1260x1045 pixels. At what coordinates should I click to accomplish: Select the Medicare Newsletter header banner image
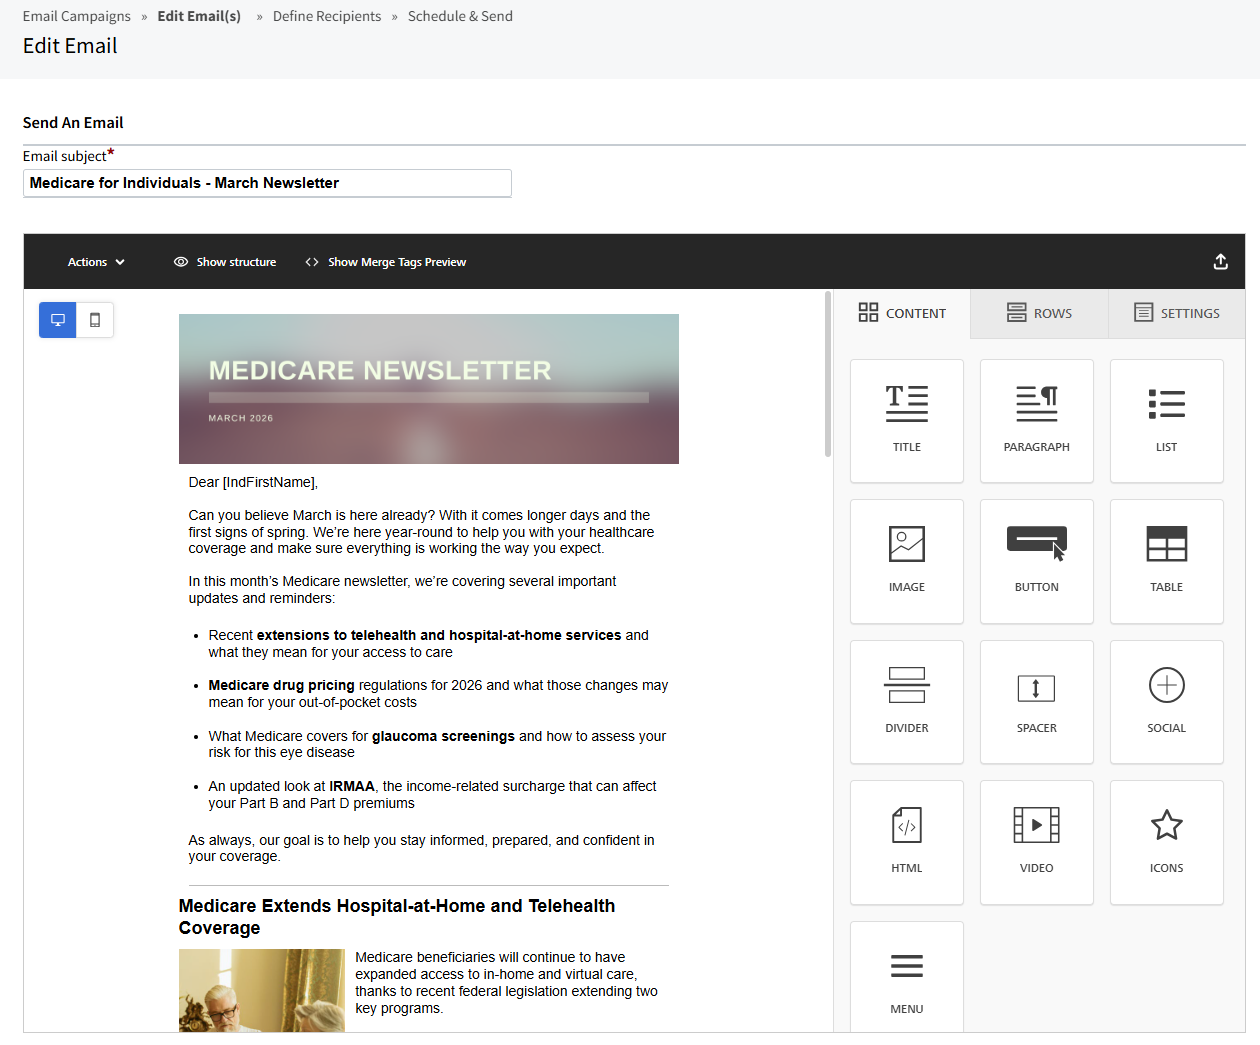(429, 389)
